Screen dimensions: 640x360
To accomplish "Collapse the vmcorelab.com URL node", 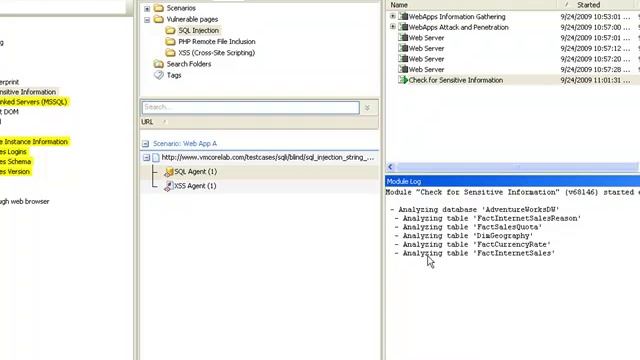I will pyautogui.click(x=146, y=158).
